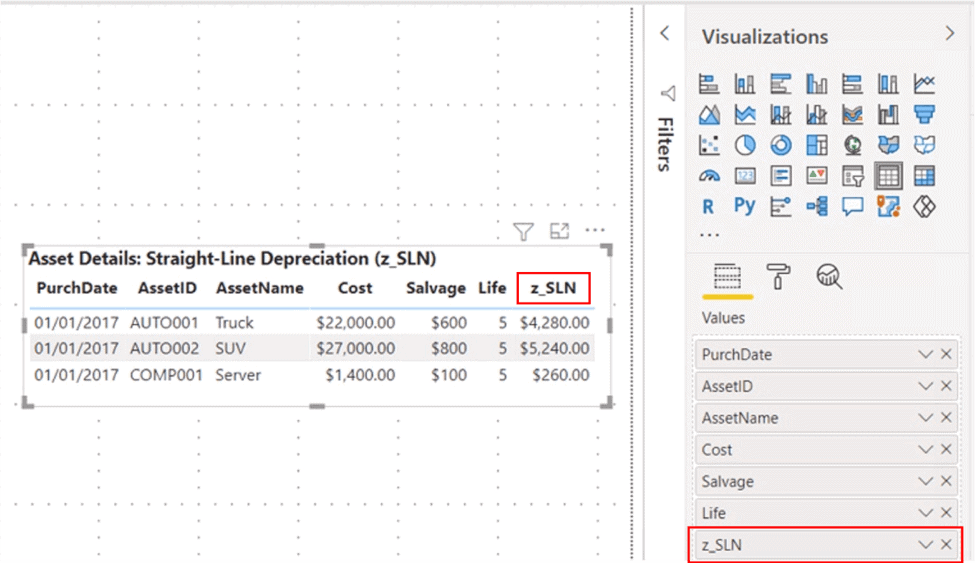Select the Clustered bar chart visual

tap(780, 84)
